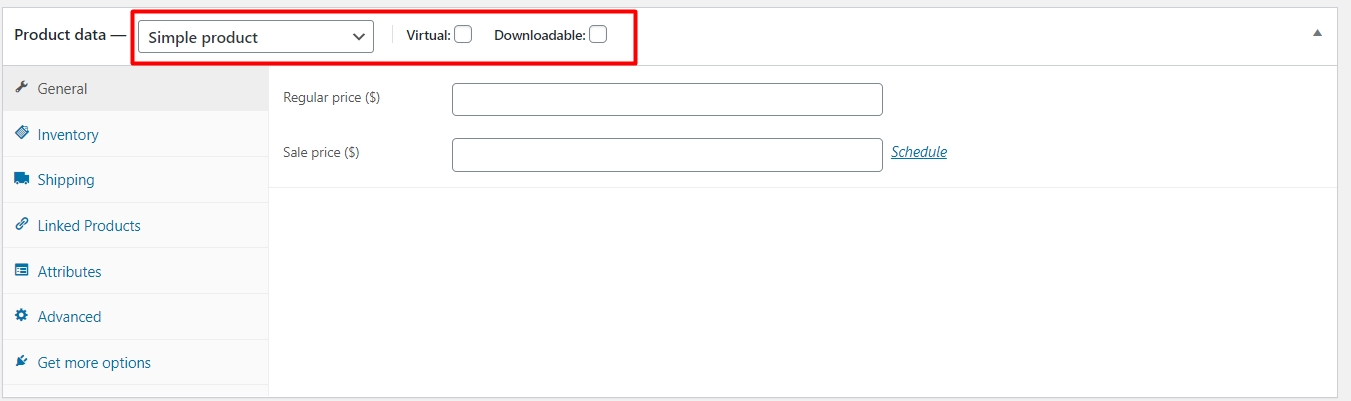Screen dimensions: 1351x401
Task: Open the Simple product type dropdown
Action: (256, 37)
